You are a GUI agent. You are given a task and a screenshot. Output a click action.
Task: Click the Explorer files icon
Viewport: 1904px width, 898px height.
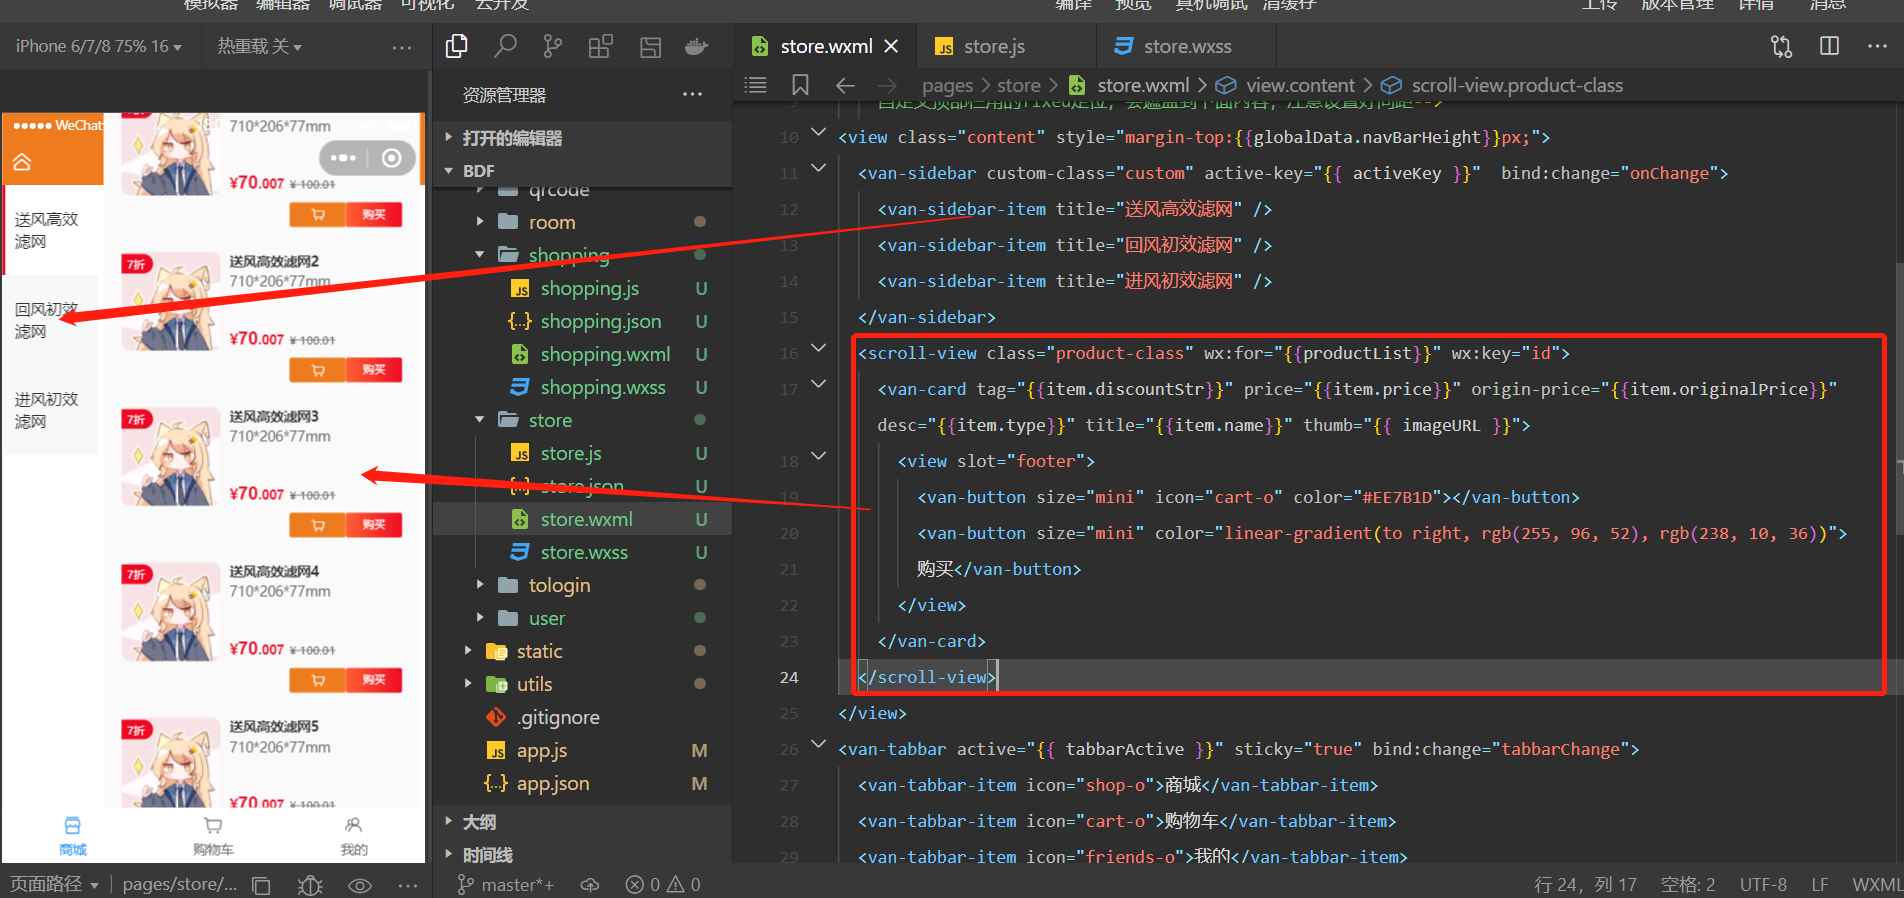pos(457,46)
